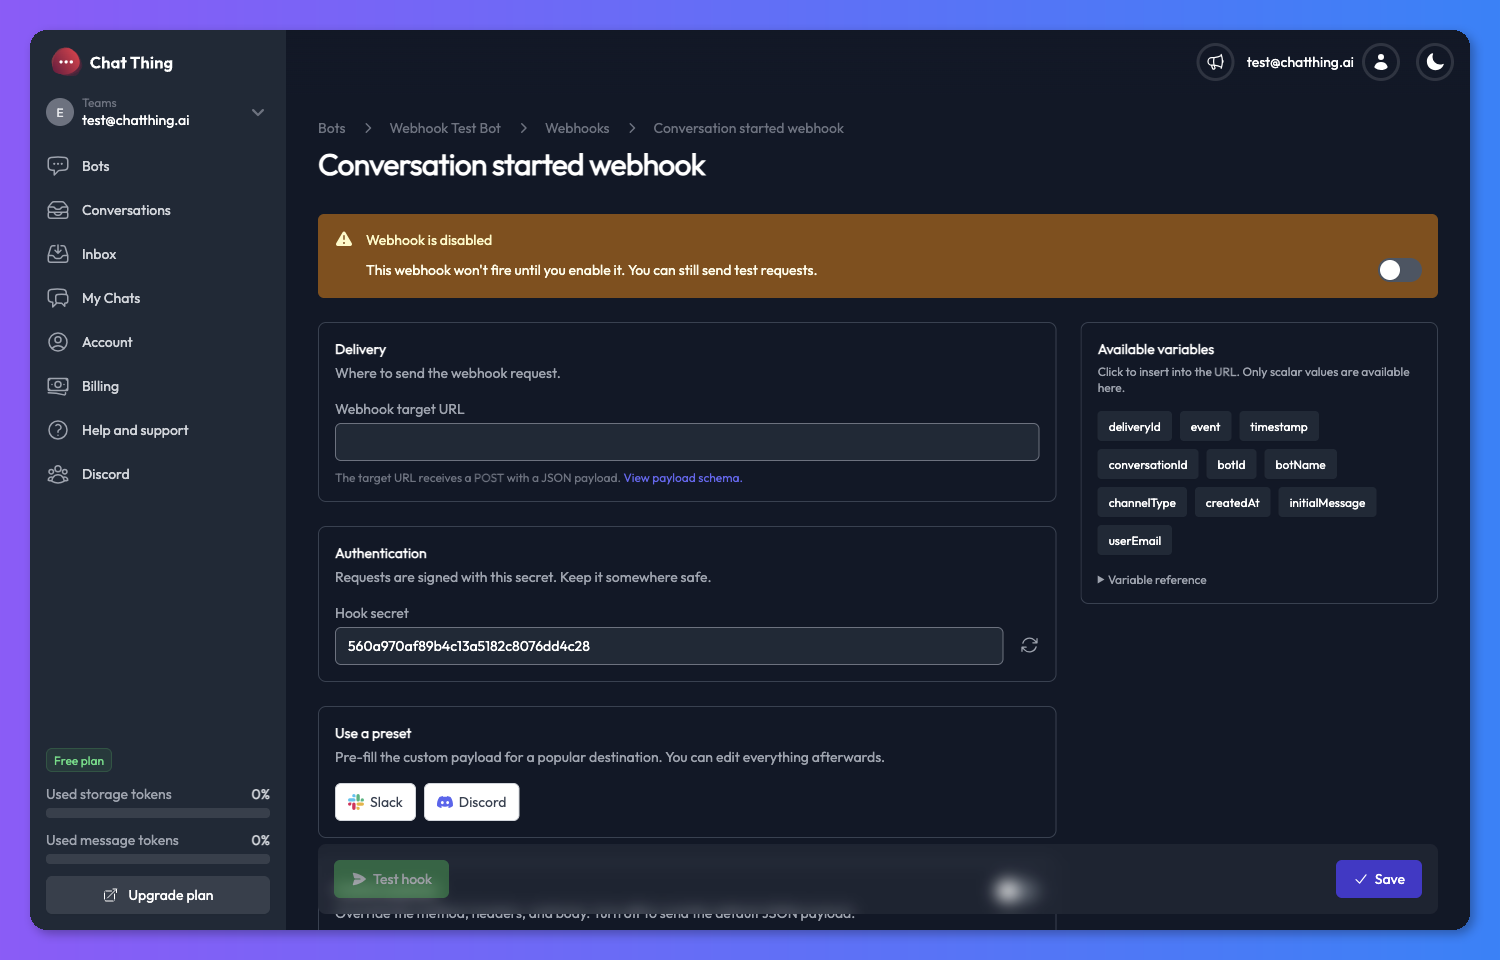This screenshot has width=1500, height=960.
Task: Go to Inbox in the sidebar
Action: coord(158,254)
